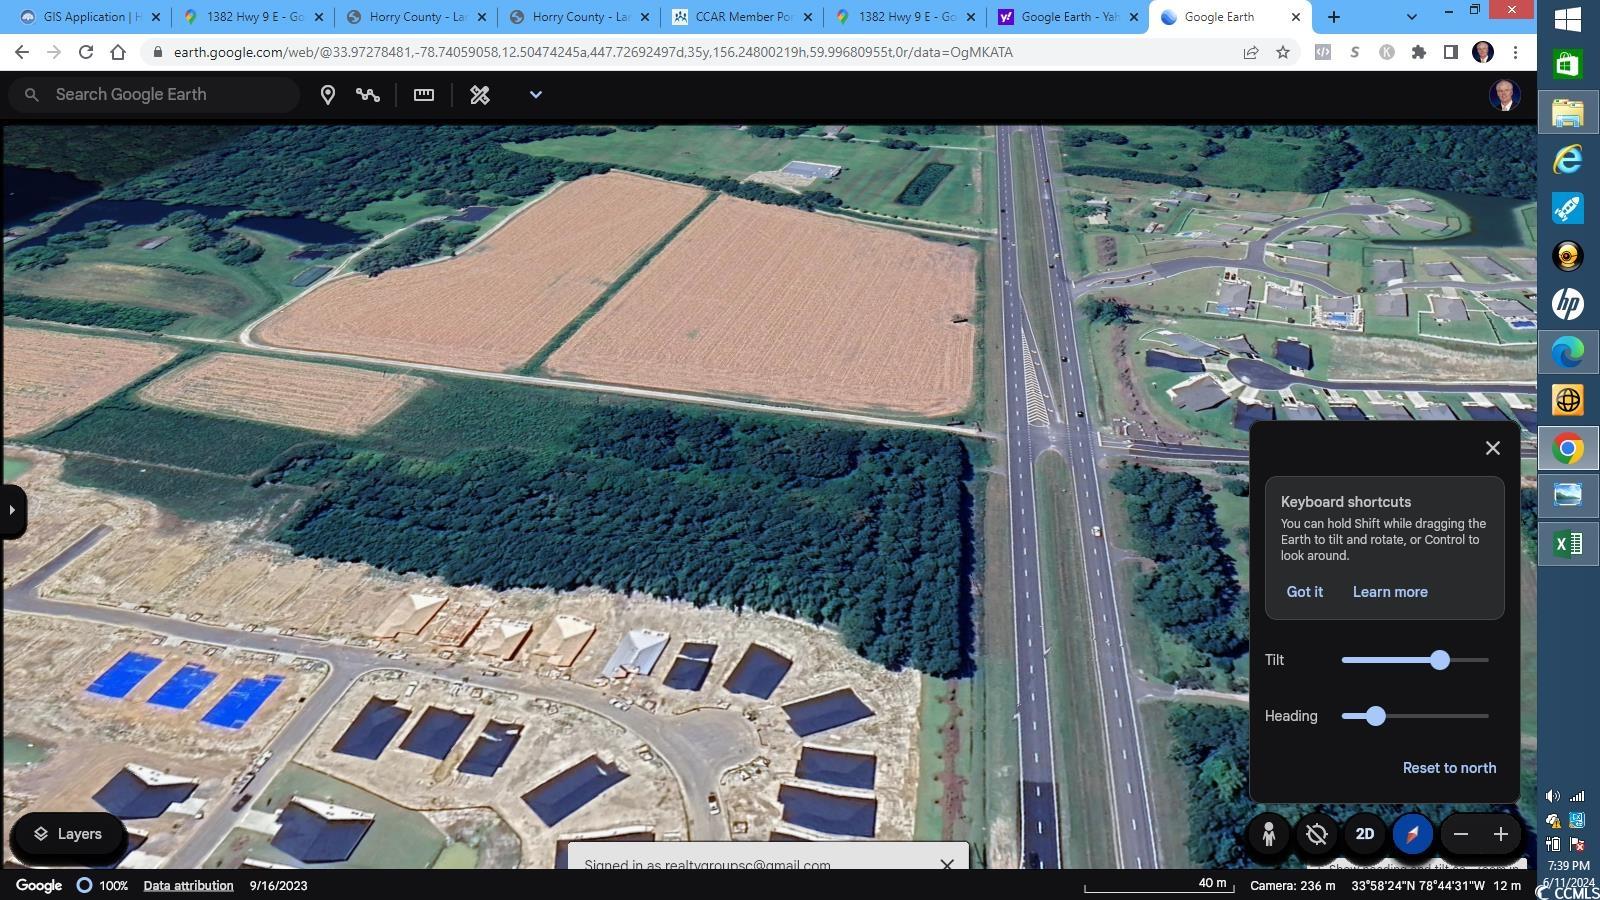Bookmark page with the star icon
This screenshot has width=1600, height=900.
[1283, 53]
